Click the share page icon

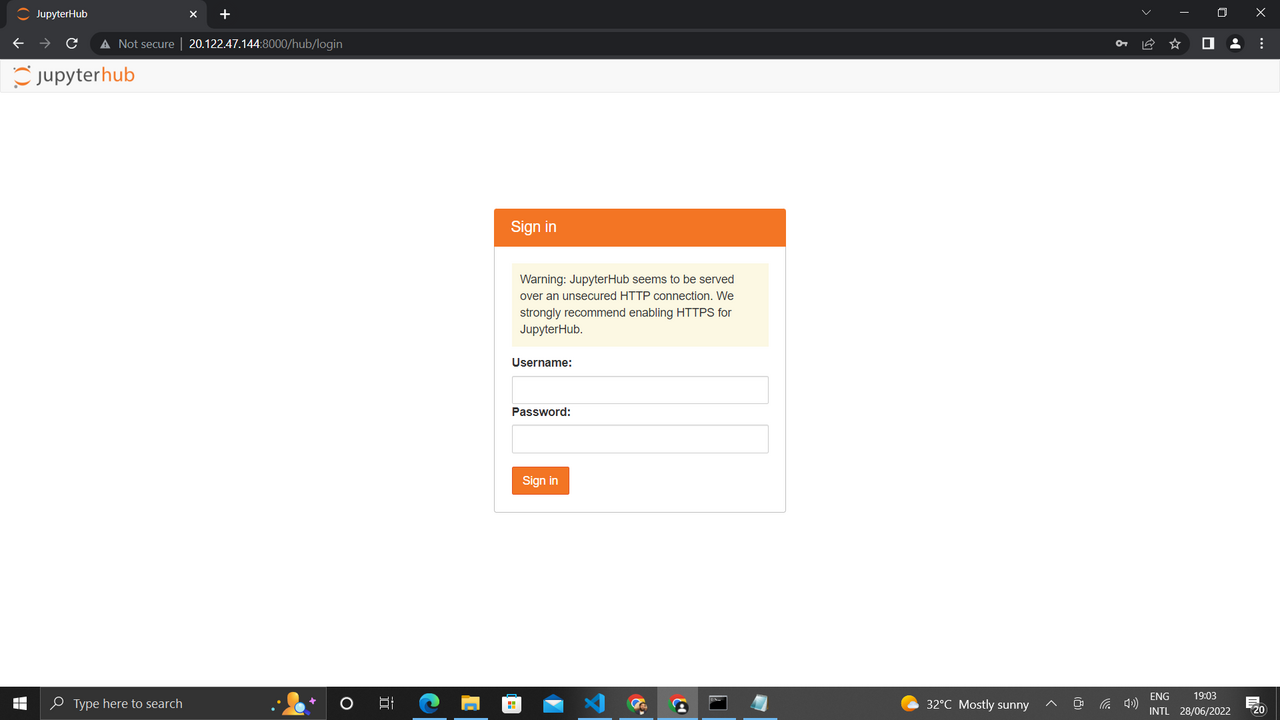pyautogui.click(x=1148, y=44)
